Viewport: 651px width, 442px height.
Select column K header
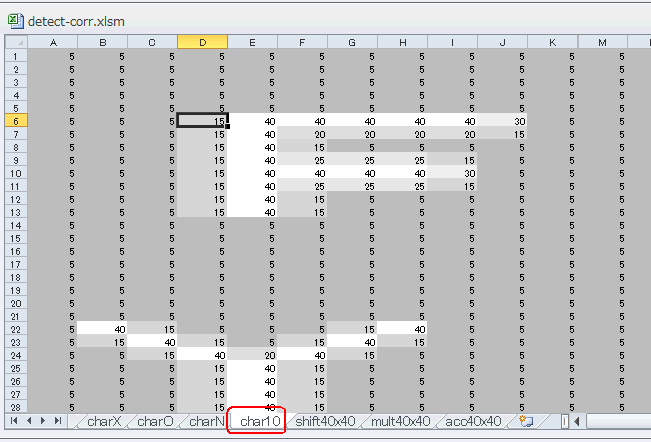pos(553,42)
